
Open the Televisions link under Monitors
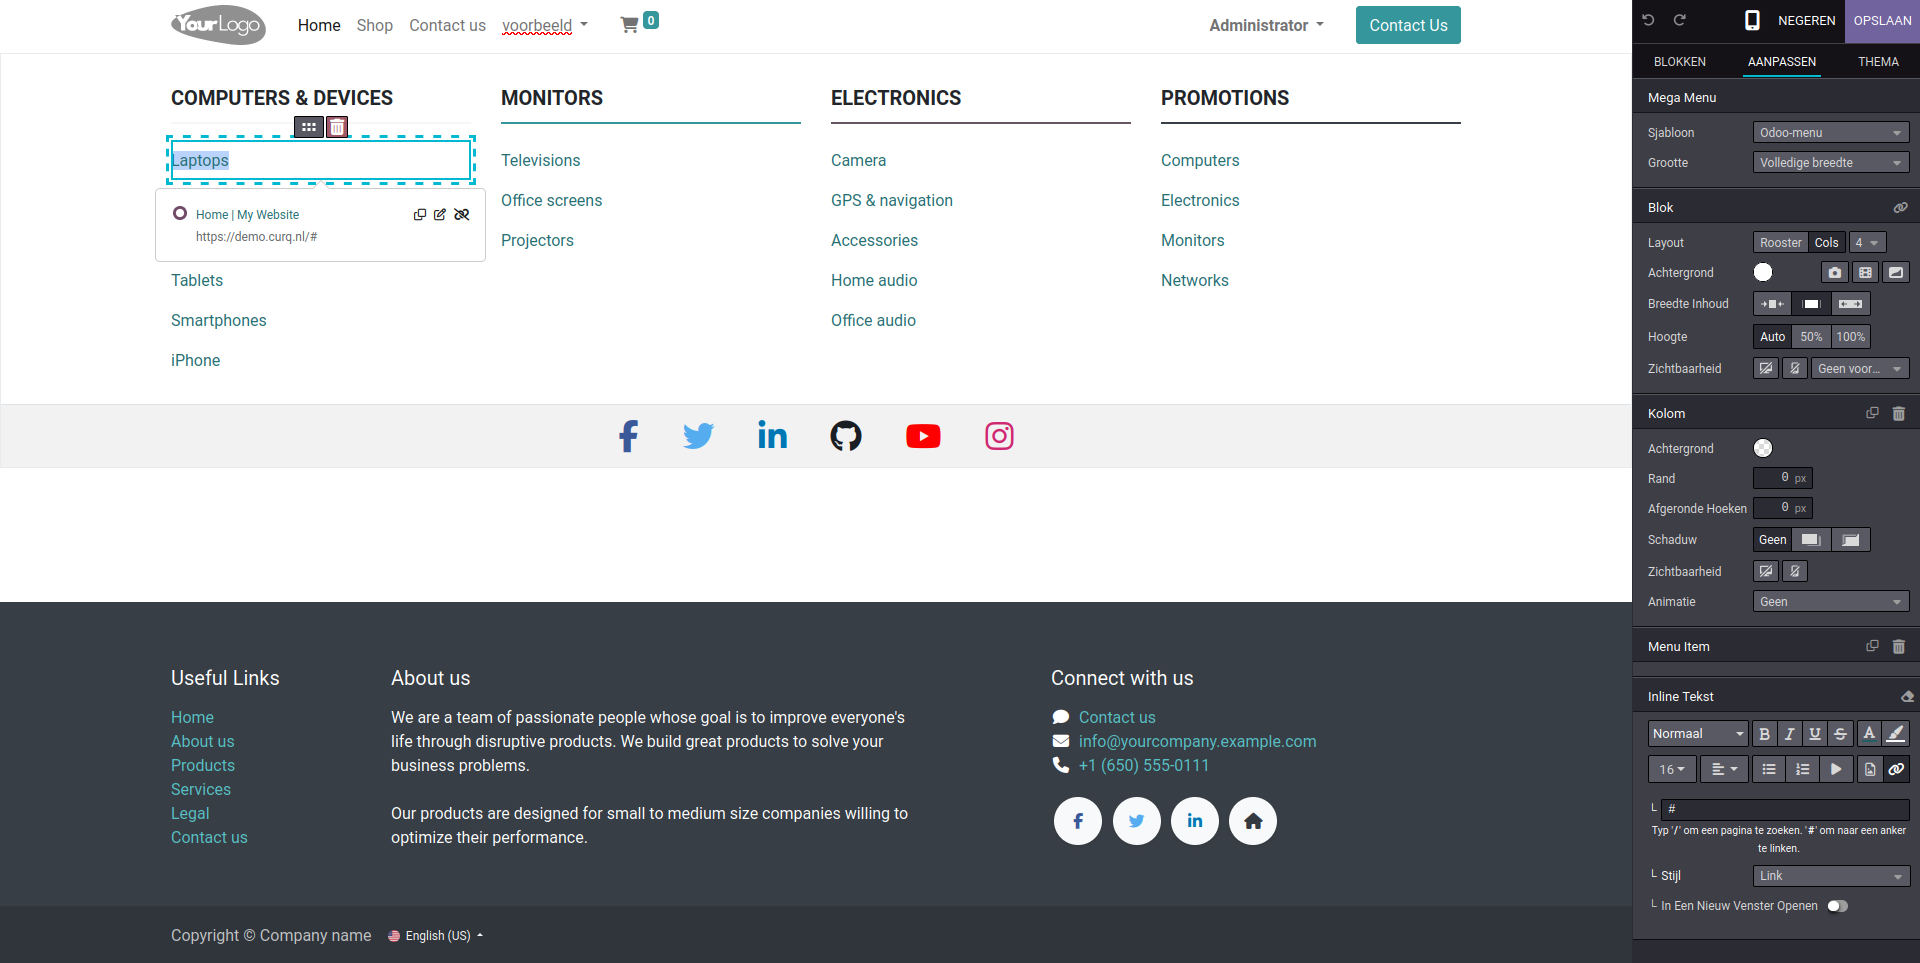[540, 160]
